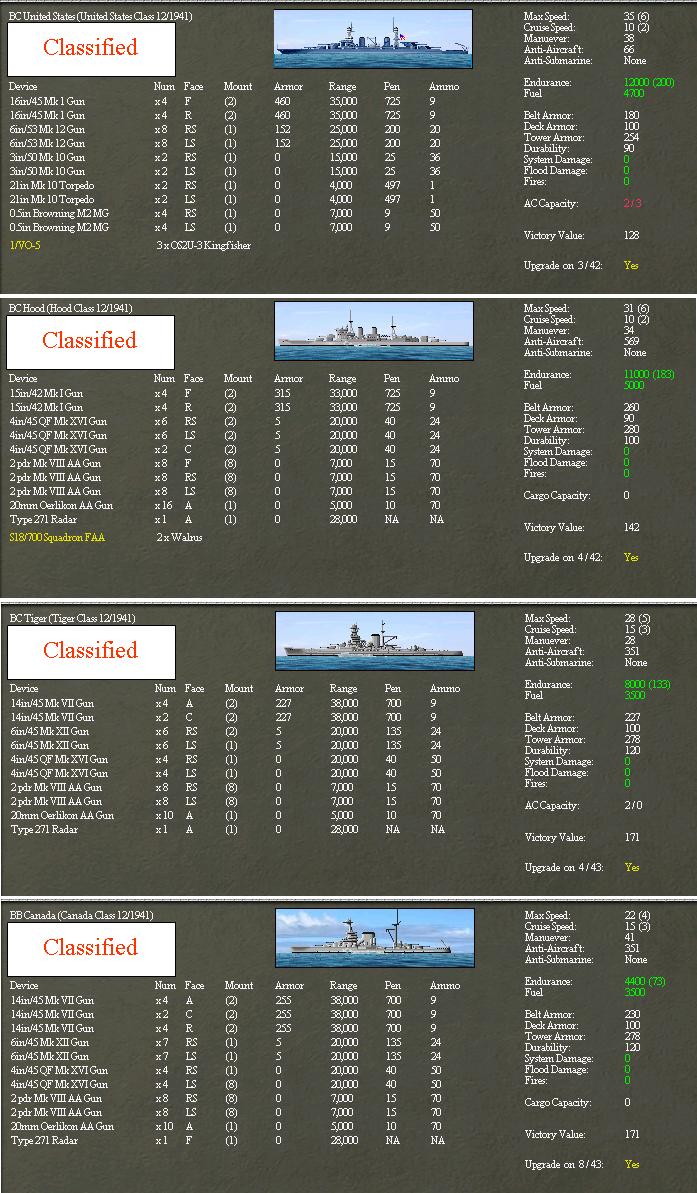The image size is (697, 1193).
Task: Click United States Tower Armor value 254
Action: [632, 138]
